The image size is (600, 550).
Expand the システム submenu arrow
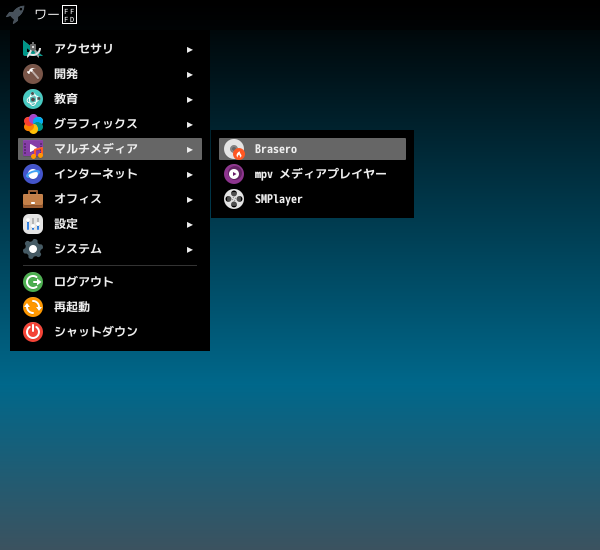point(189,250)
